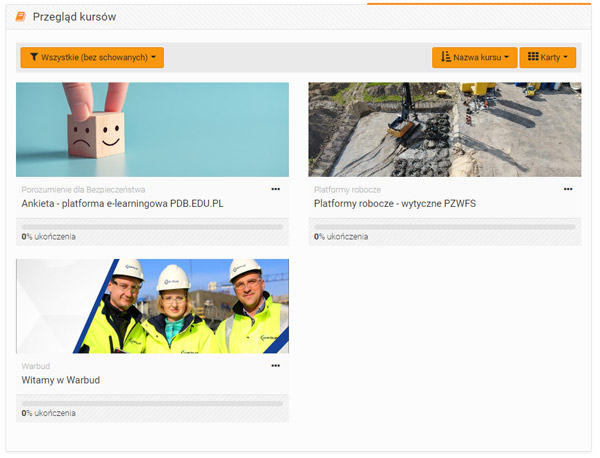
Task: Open the Karty view dropdown
Action: 548,57
